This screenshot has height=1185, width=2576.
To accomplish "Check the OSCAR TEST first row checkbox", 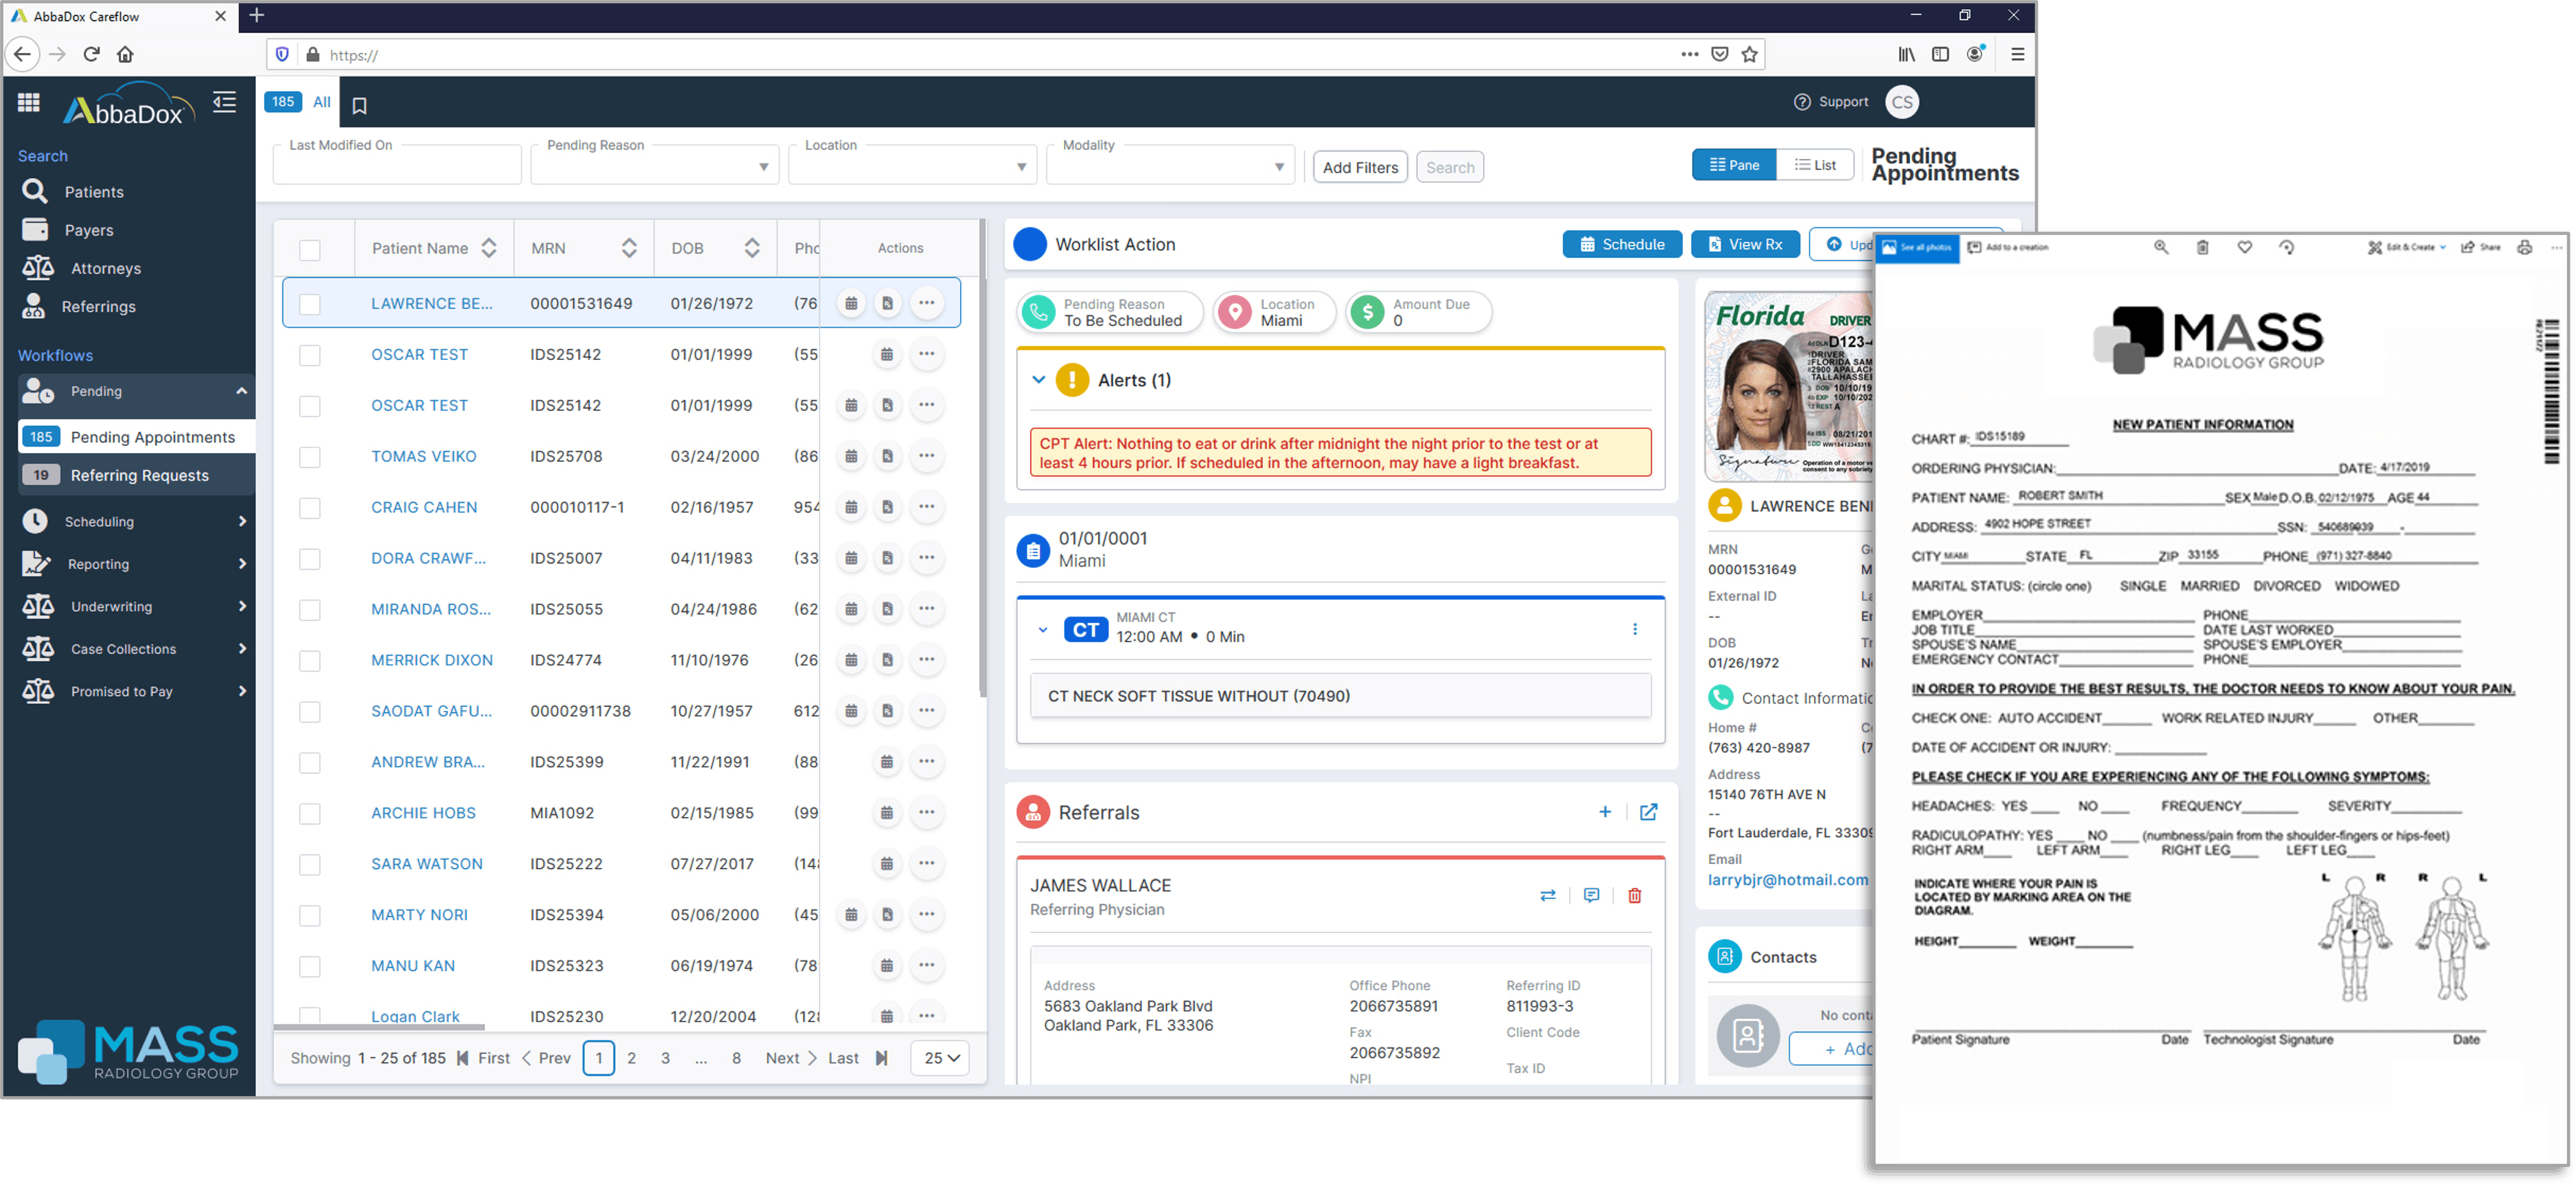I will pos(310,355).
